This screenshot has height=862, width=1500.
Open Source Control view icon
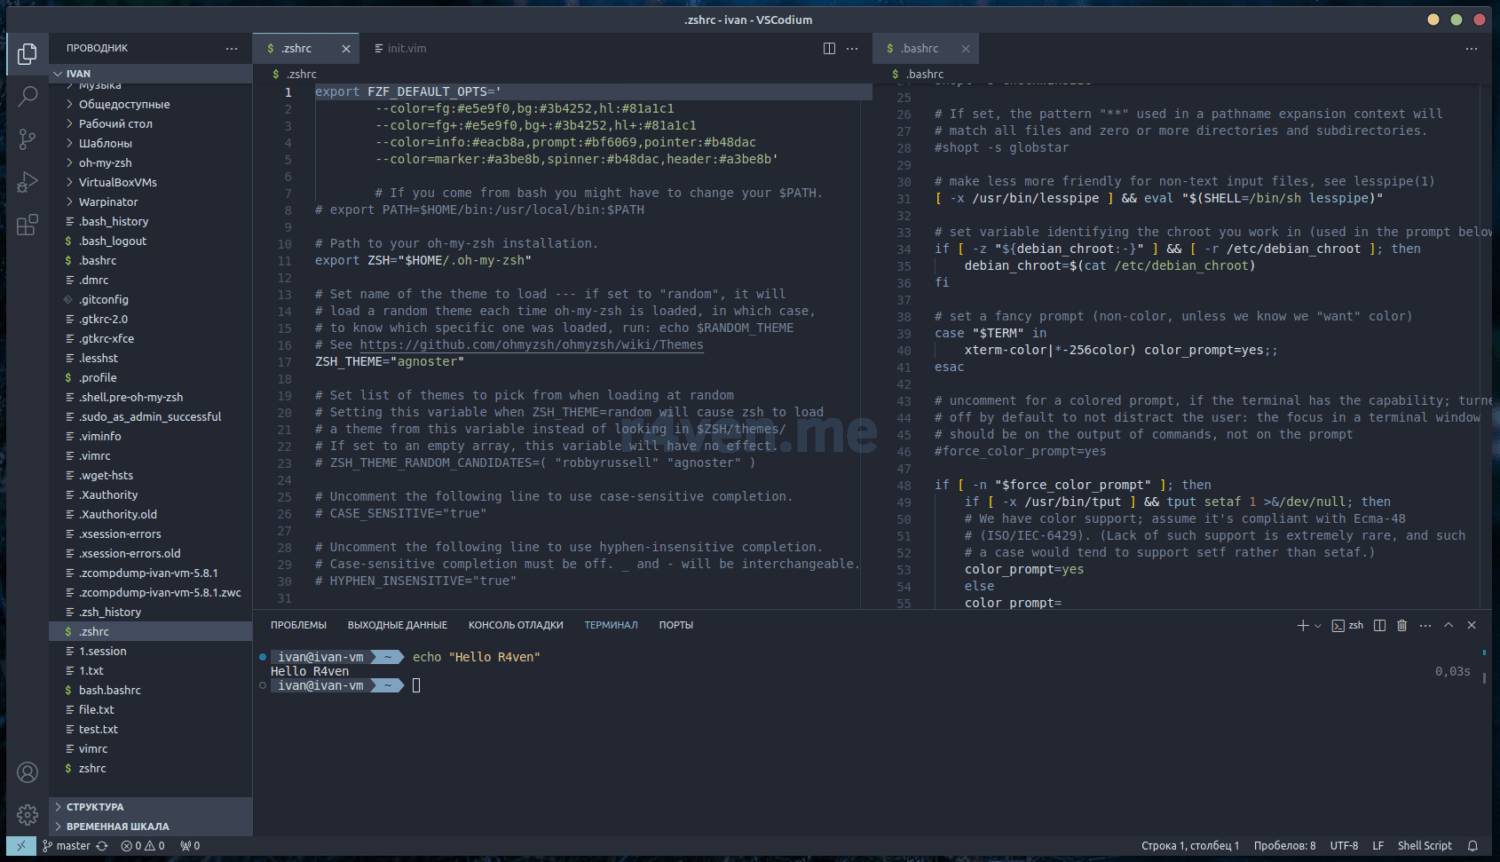[x=28, y=139]
